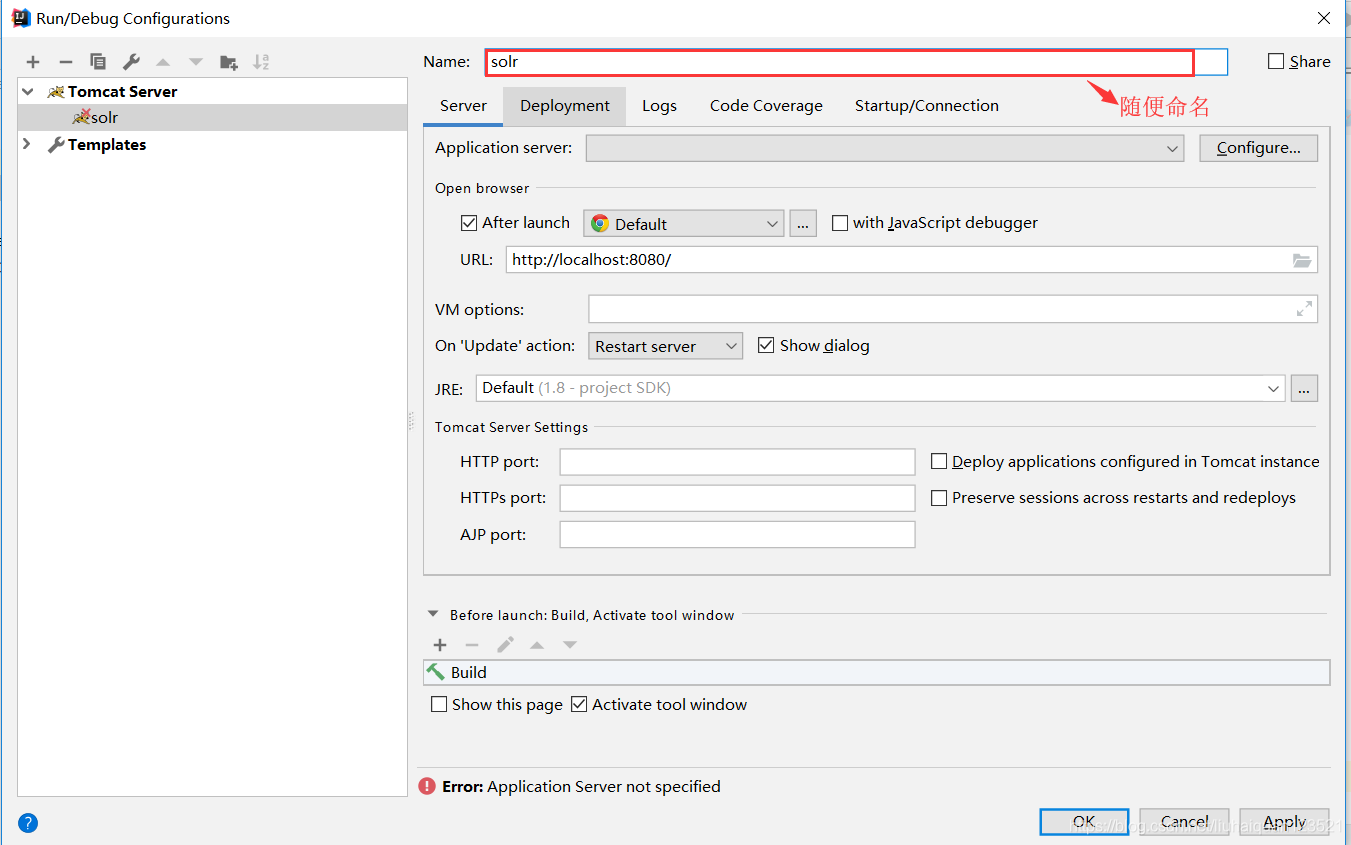Image resolution: width=1351 pixels, height=845 pixels.
Task: Select the Templates tree item label
Action: tap(107, 144)
